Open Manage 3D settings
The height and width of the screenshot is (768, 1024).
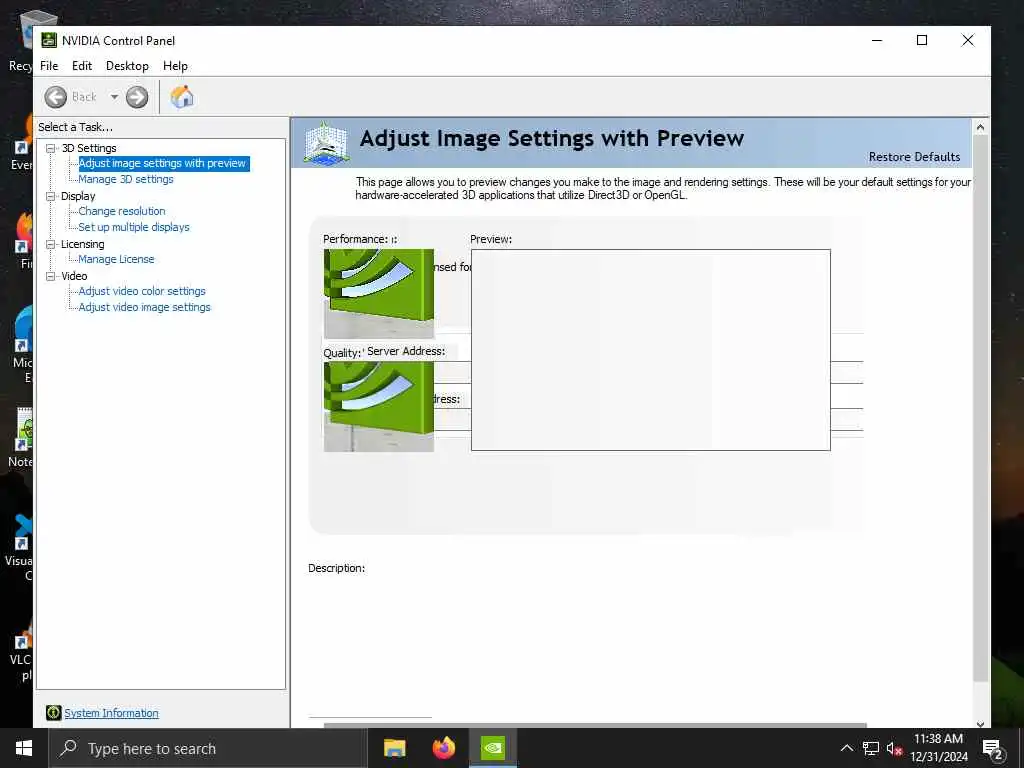pos(125,179)
